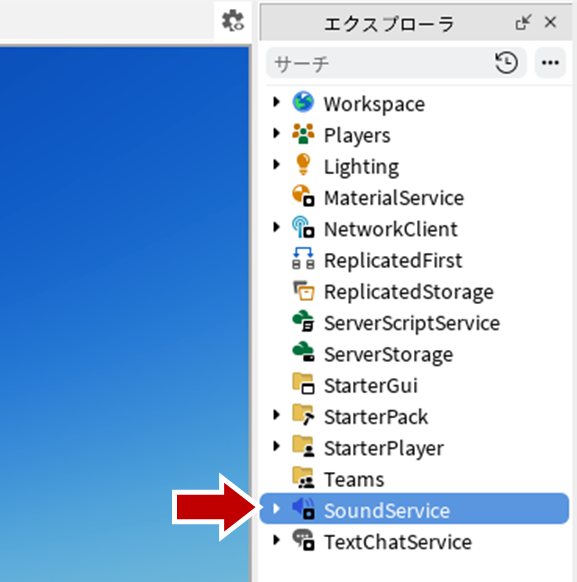Click the ServerStorage cloud icon

tap(303, 352)
